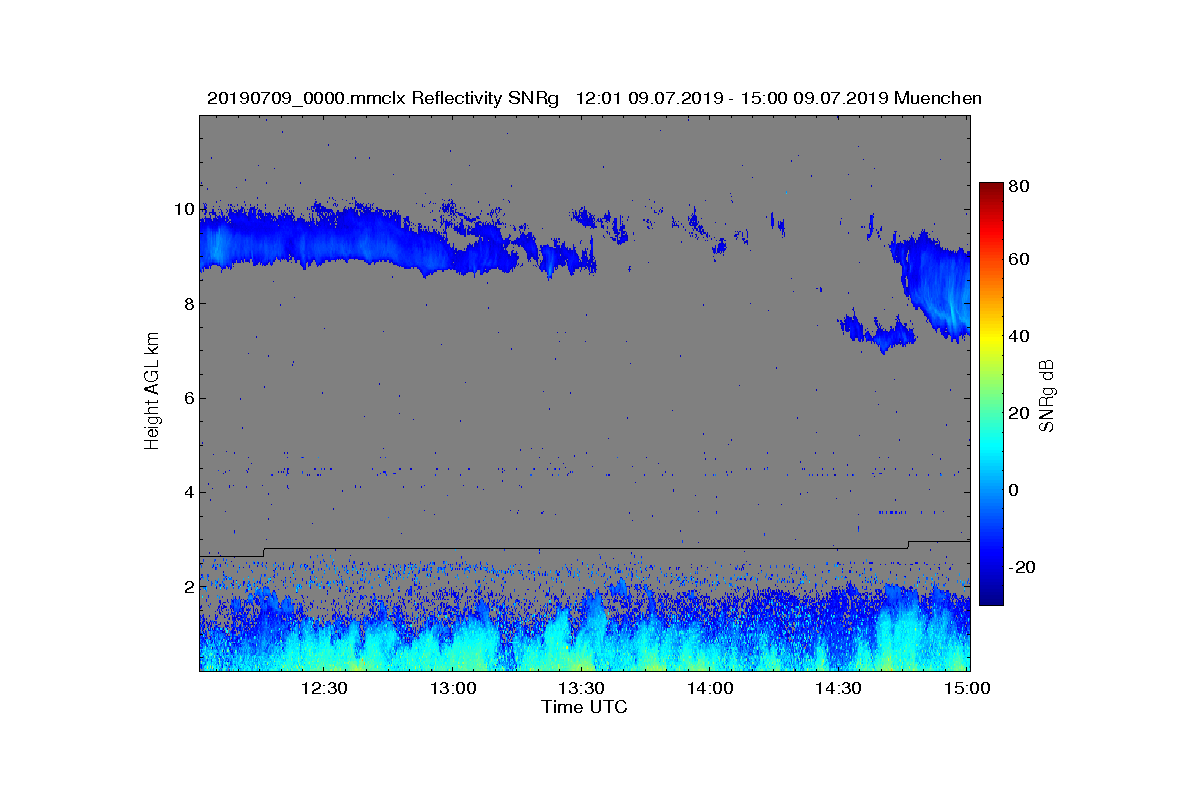The height and width of the screenshot is (800, 1200).
Task: Click the height tick label 6
Action: pos(188,398)
